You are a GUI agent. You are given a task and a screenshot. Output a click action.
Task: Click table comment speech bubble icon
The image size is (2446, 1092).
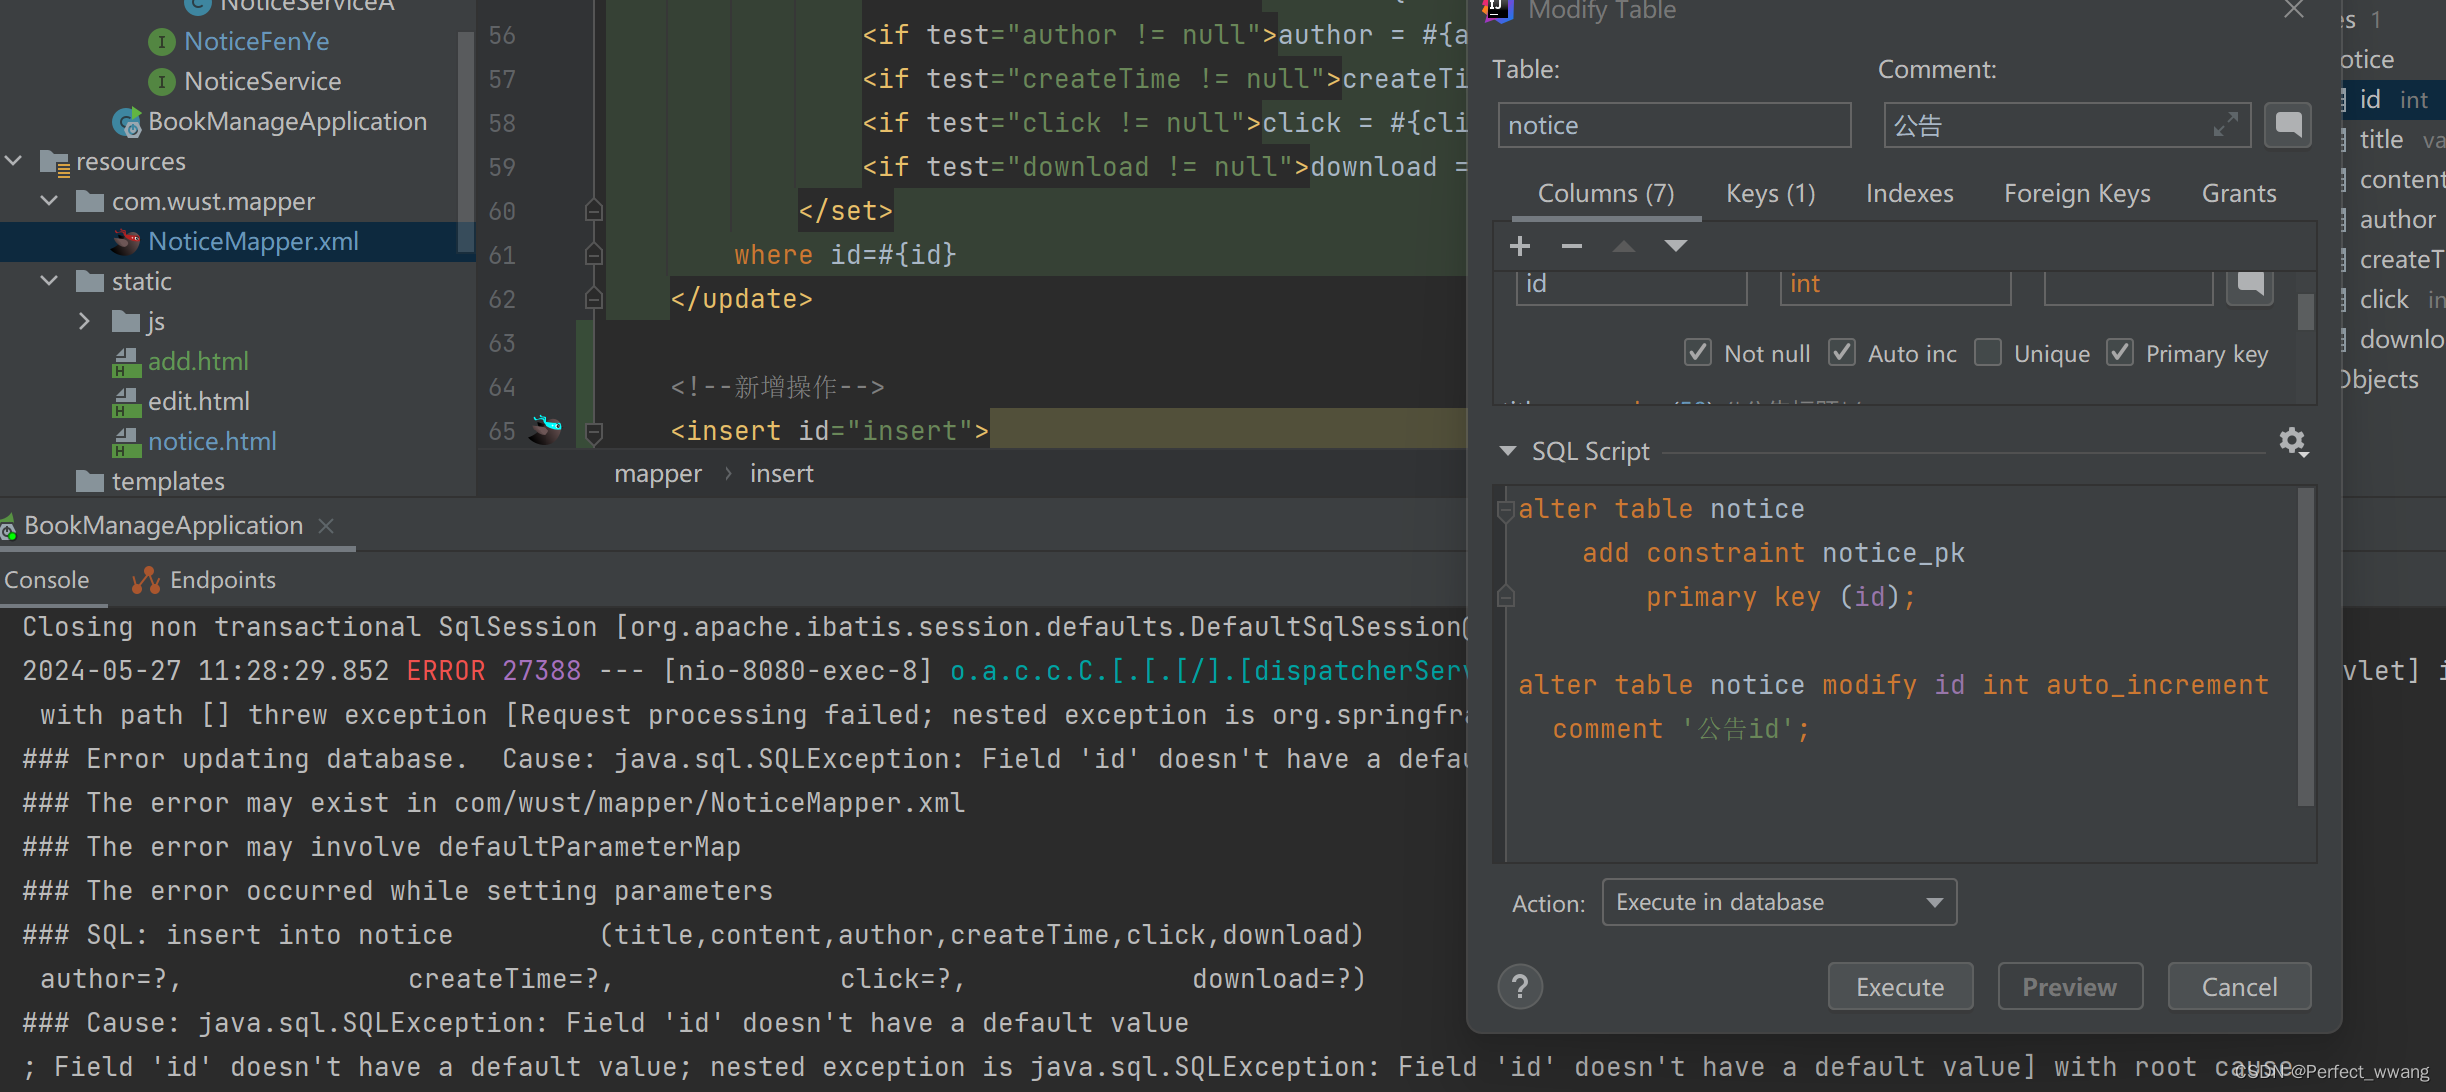tap(2288, 125)
